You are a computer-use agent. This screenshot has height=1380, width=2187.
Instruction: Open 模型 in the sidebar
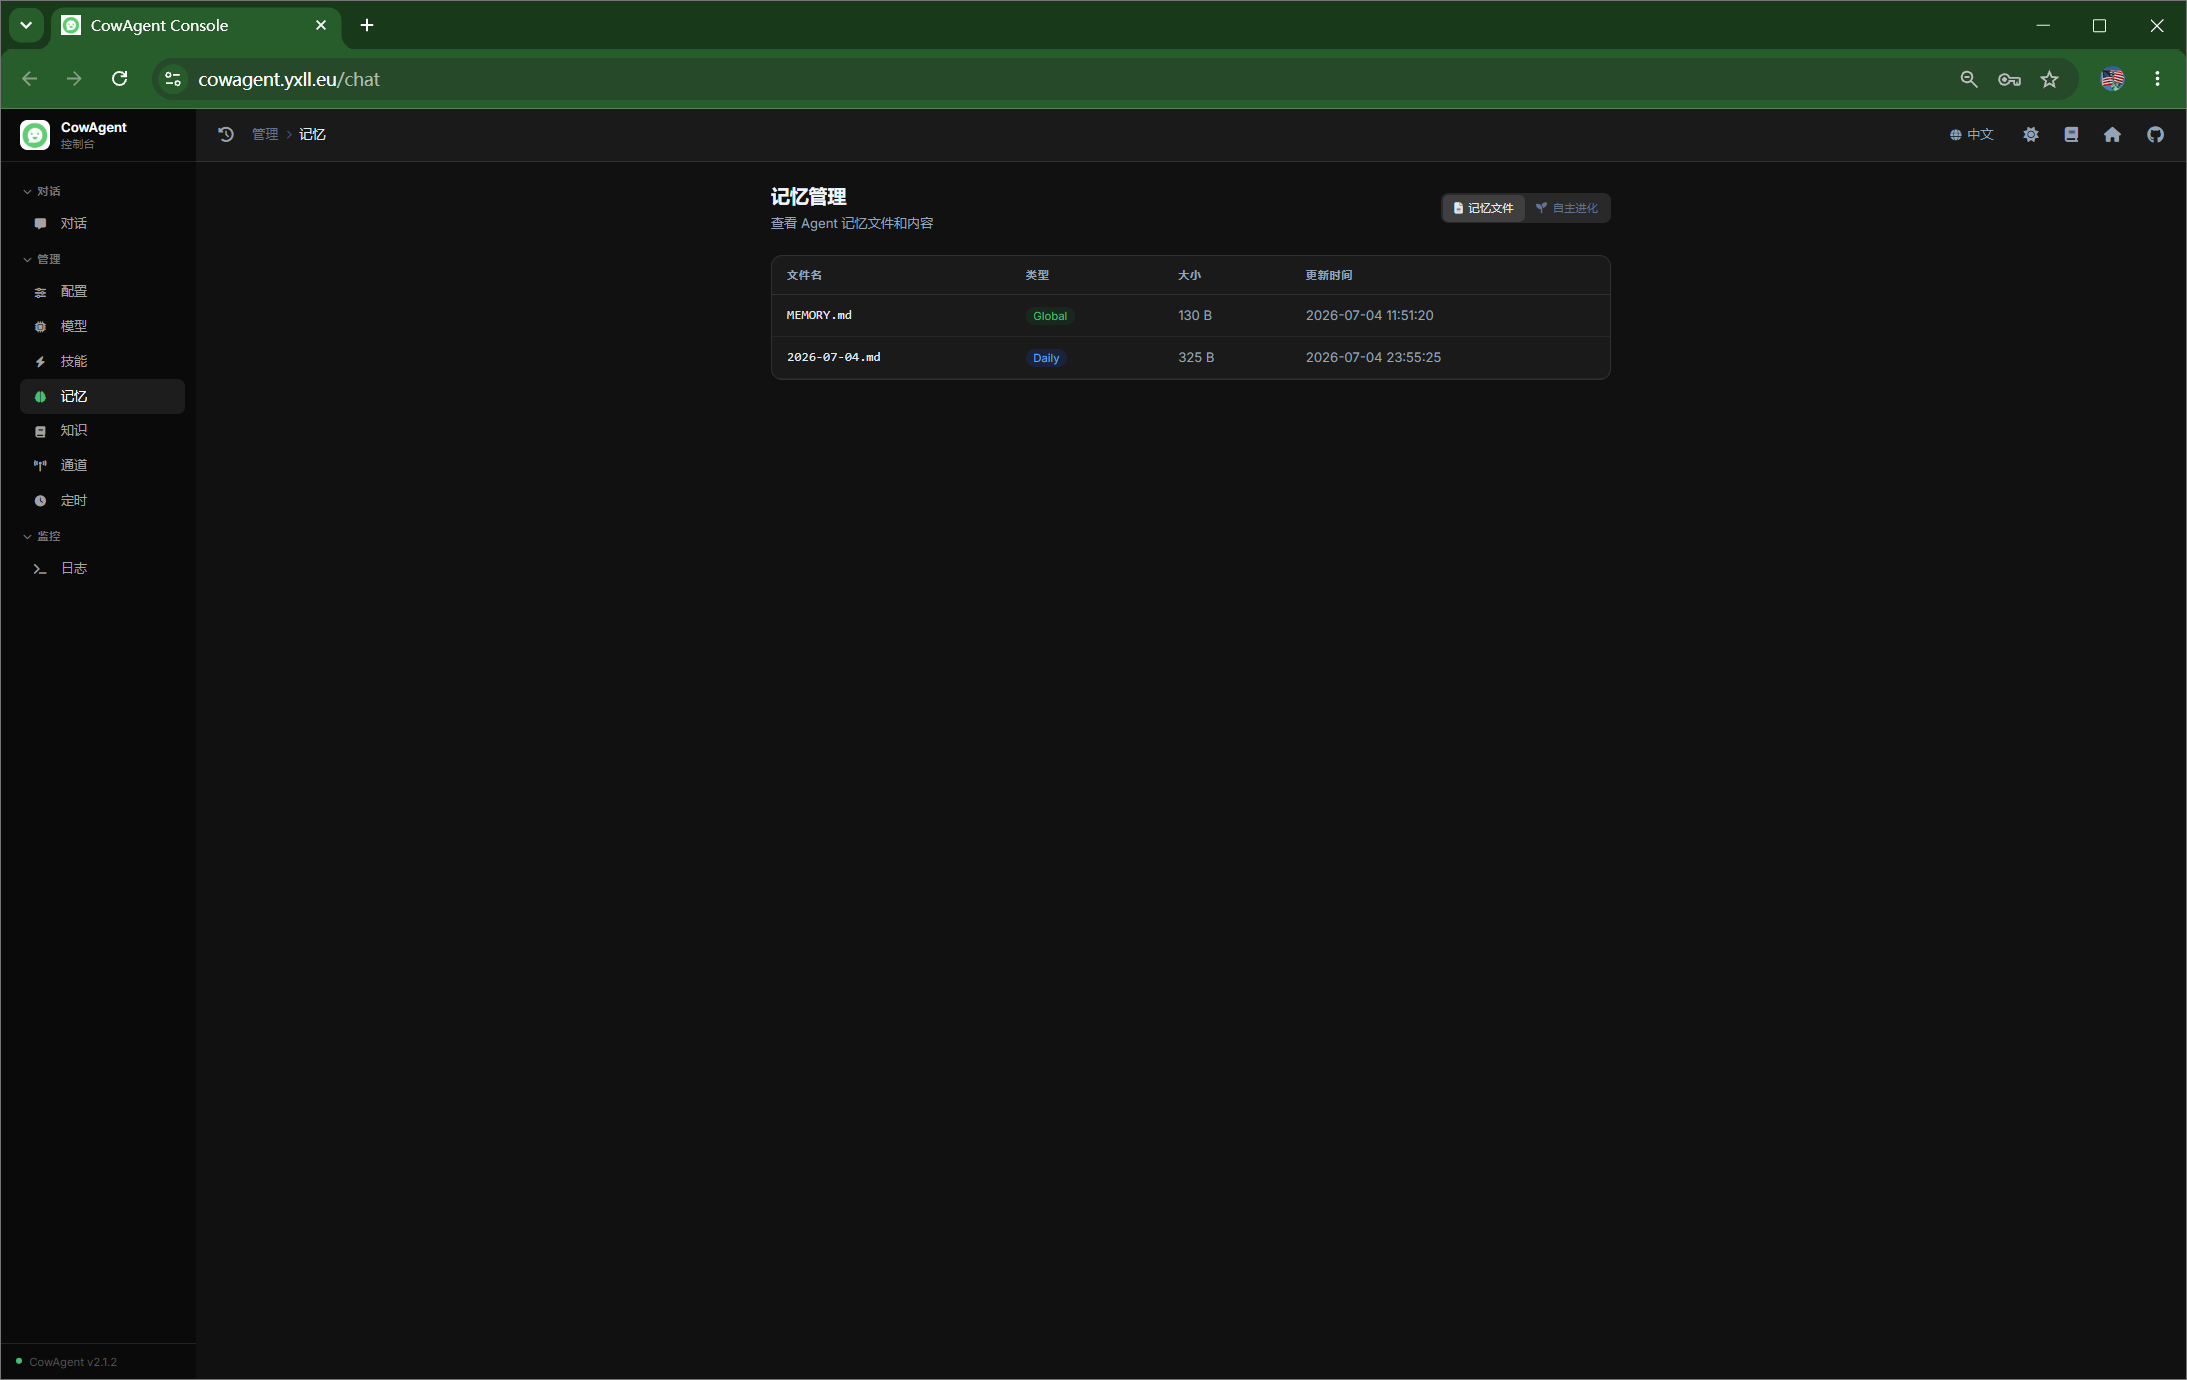point(102,326)
